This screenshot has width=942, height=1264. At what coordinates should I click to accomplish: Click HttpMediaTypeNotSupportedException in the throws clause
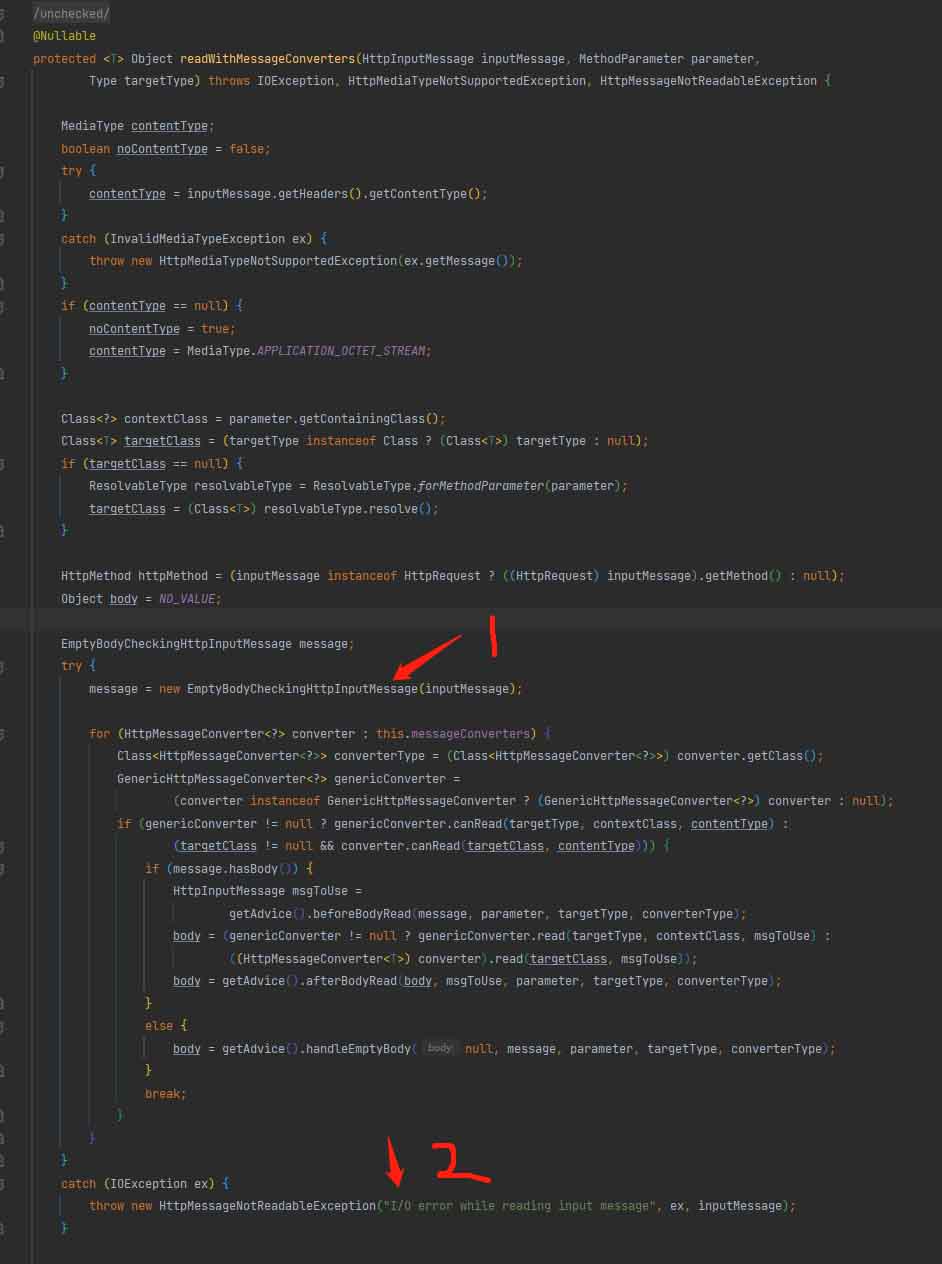tap(467, 81)
